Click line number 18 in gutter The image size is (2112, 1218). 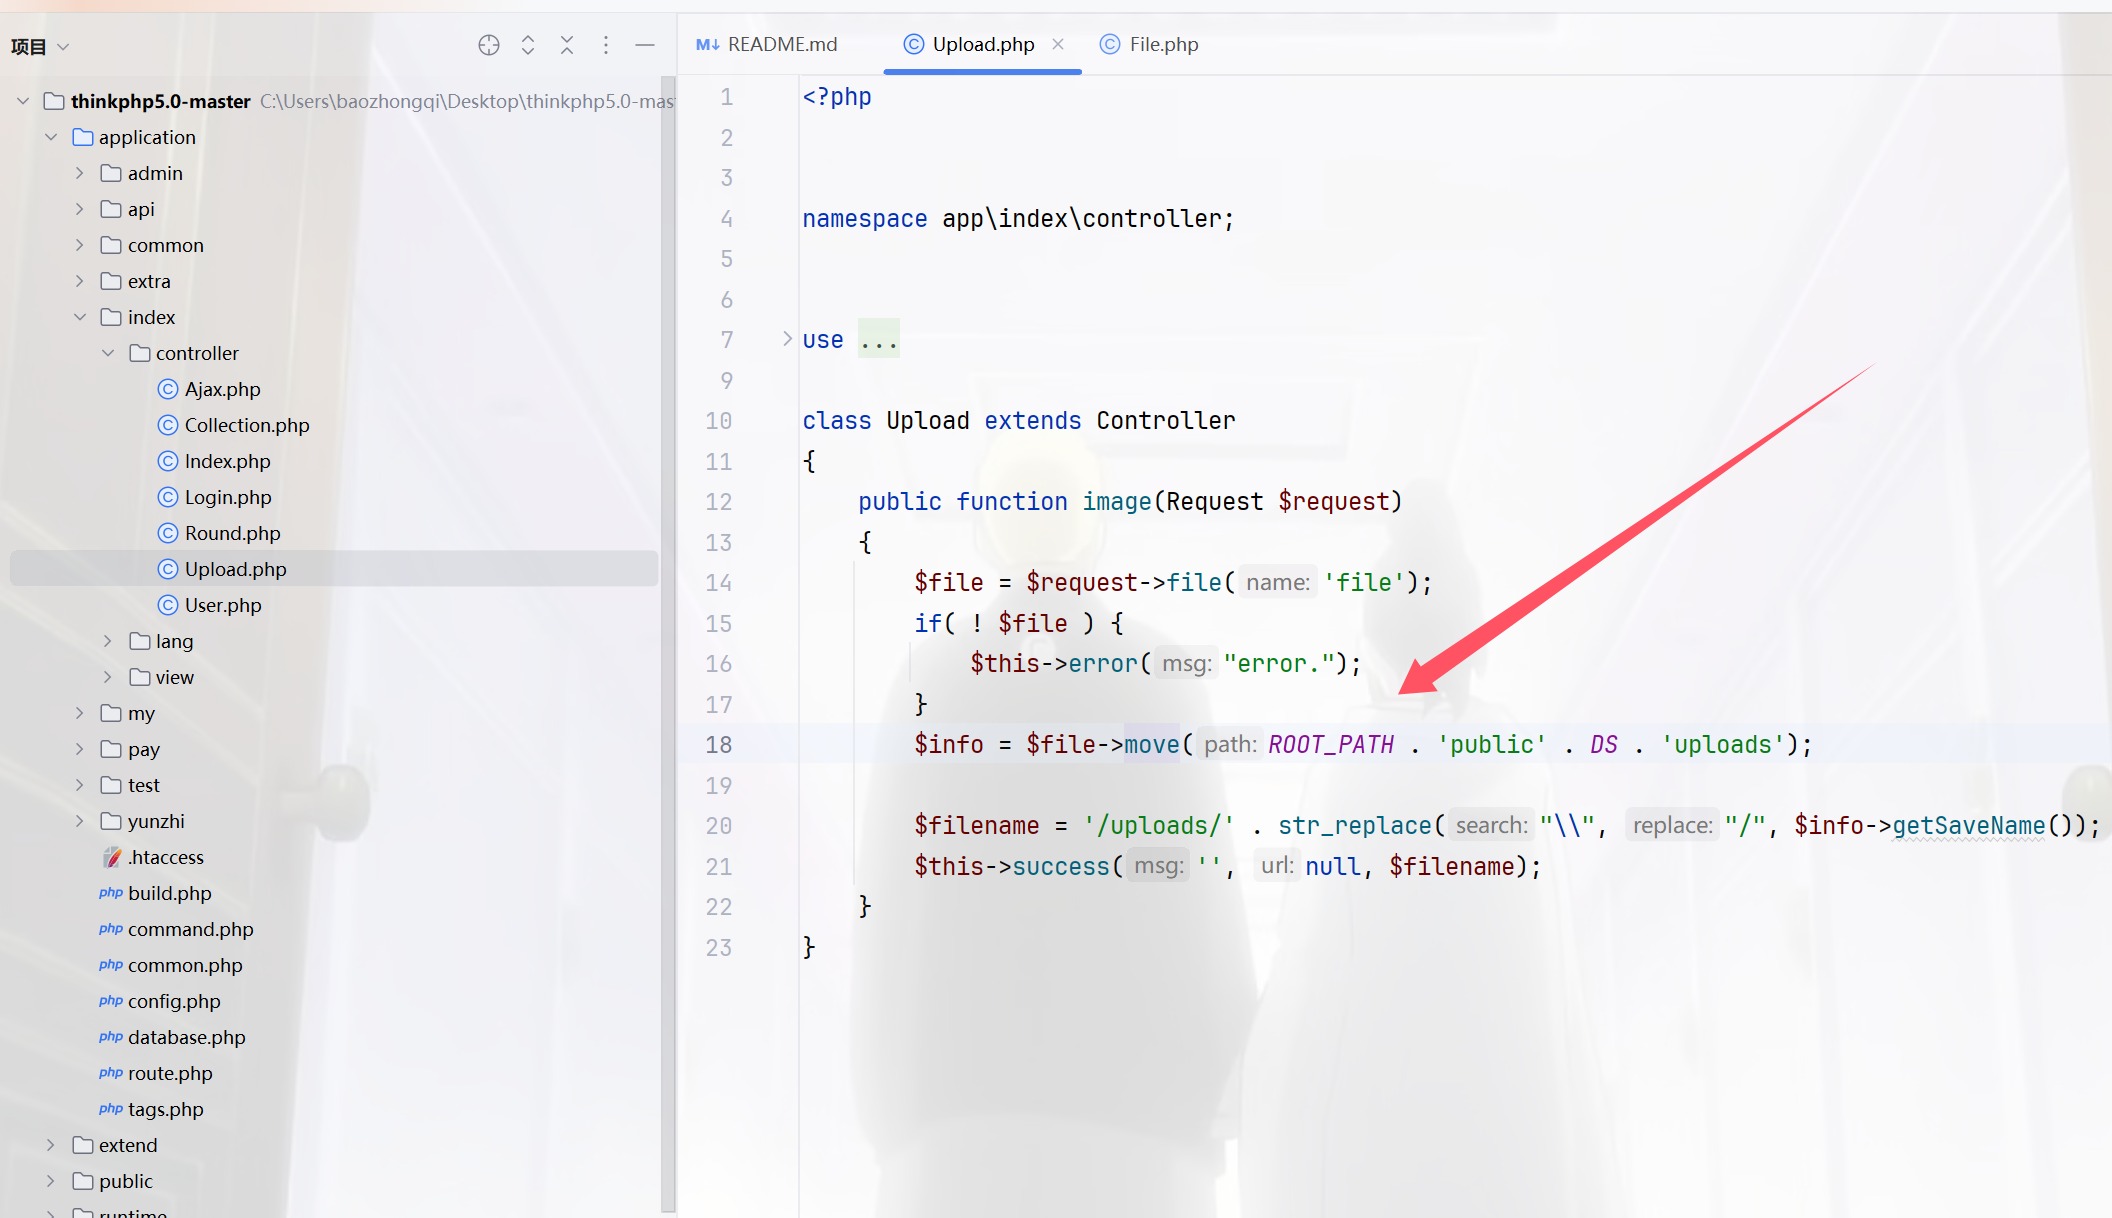click(718, 745)
